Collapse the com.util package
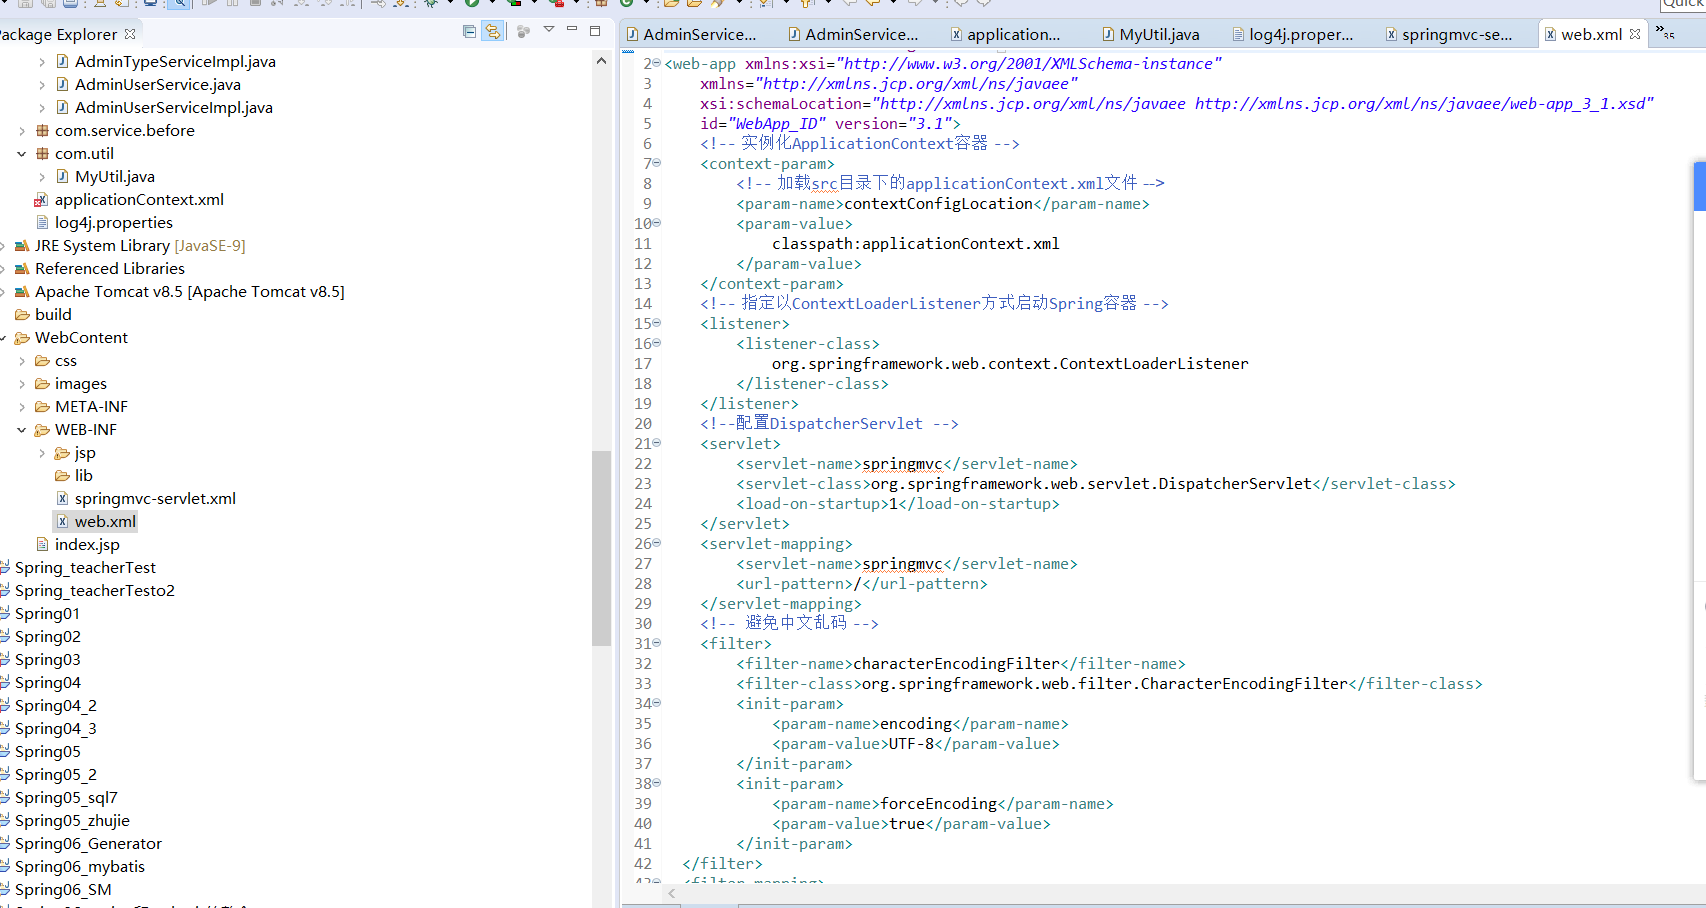 [22, 154]
